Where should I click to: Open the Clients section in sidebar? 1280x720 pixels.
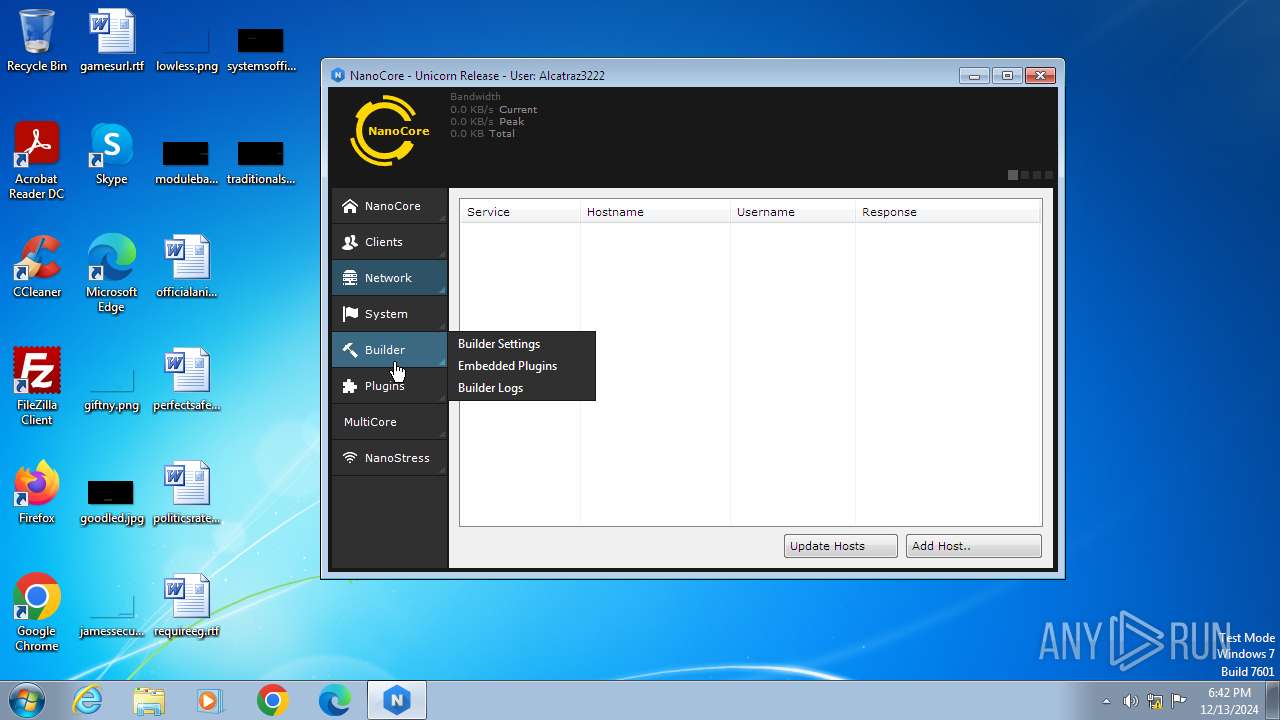[389, 242]
